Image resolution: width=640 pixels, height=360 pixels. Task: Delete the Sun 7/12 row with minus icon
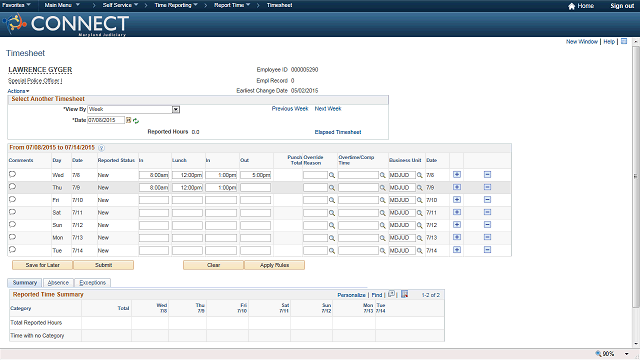pyautogui.click(x=487, y=224)
